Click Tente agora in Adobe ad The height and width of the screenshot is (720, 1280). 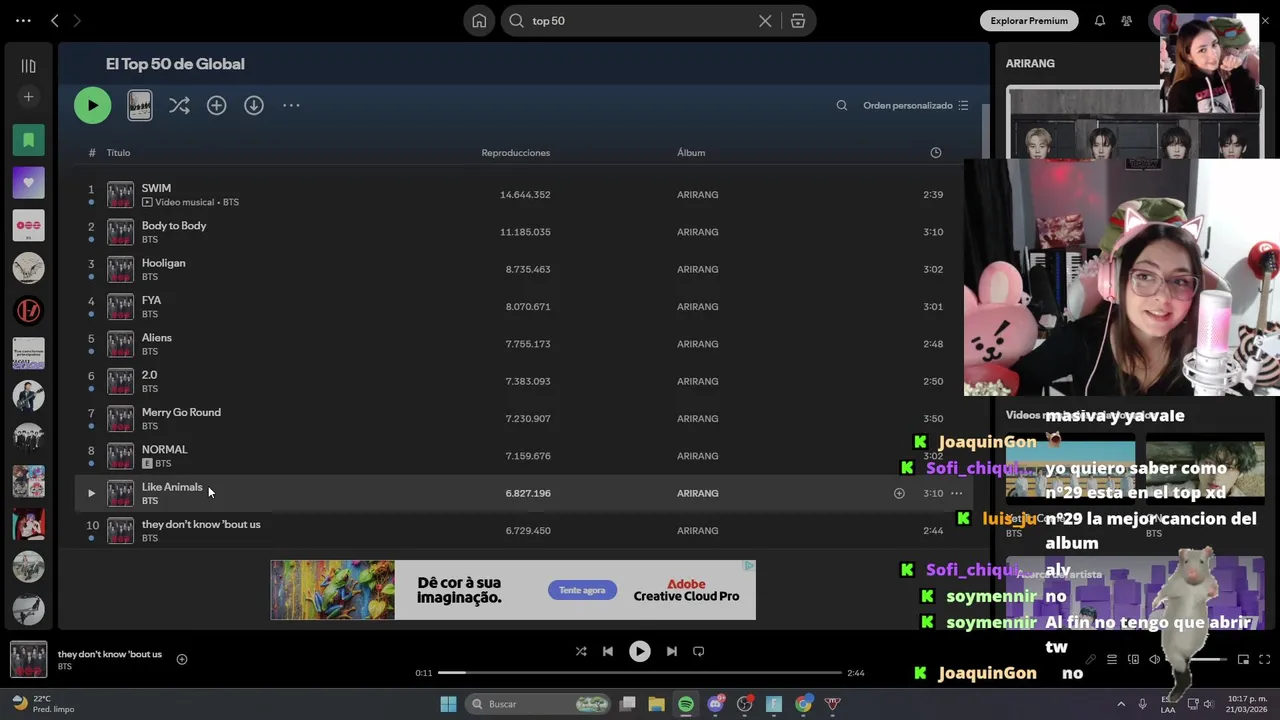pyautogui.click(x=582, y=590)
